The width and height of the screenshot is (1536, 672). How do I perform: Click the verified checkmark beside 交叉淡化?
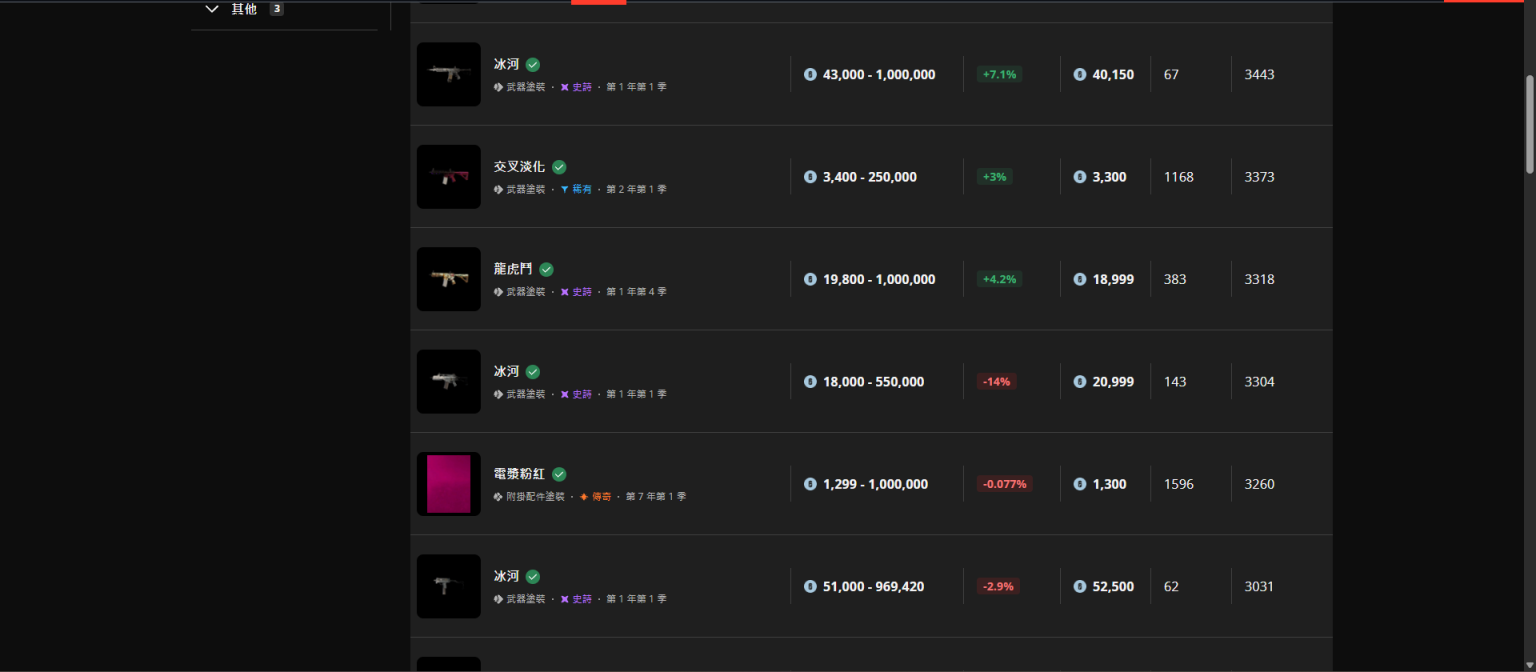coord(560,167)
